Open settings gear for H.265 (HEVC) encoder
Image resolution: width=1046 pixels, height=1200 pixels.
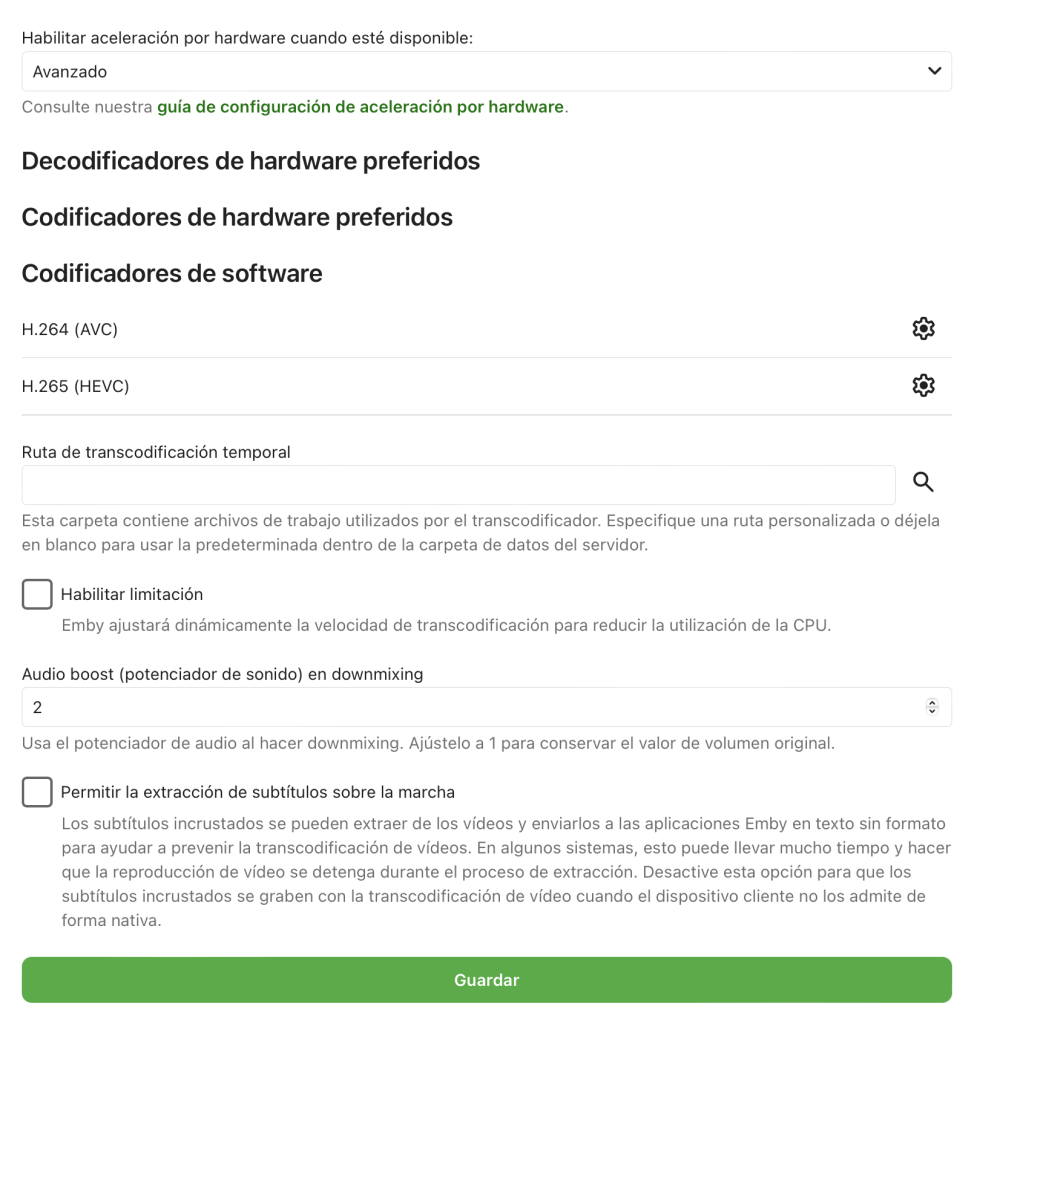pyautogui.click(x=923, y=386)
